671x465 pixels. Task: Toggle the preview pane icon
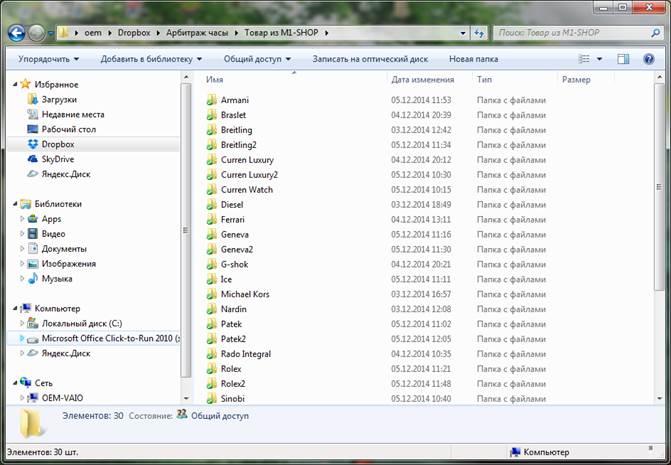[x=623, y=59]
